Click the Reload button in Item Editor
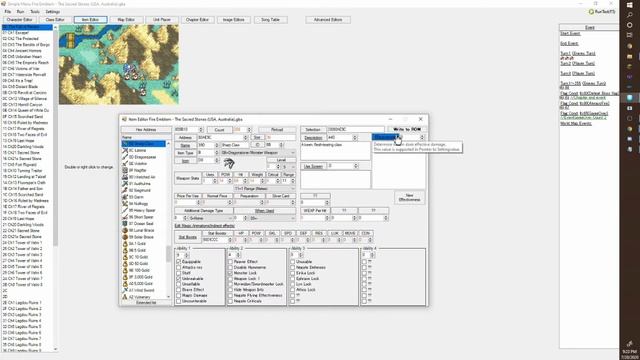 [x=277, y=129]
